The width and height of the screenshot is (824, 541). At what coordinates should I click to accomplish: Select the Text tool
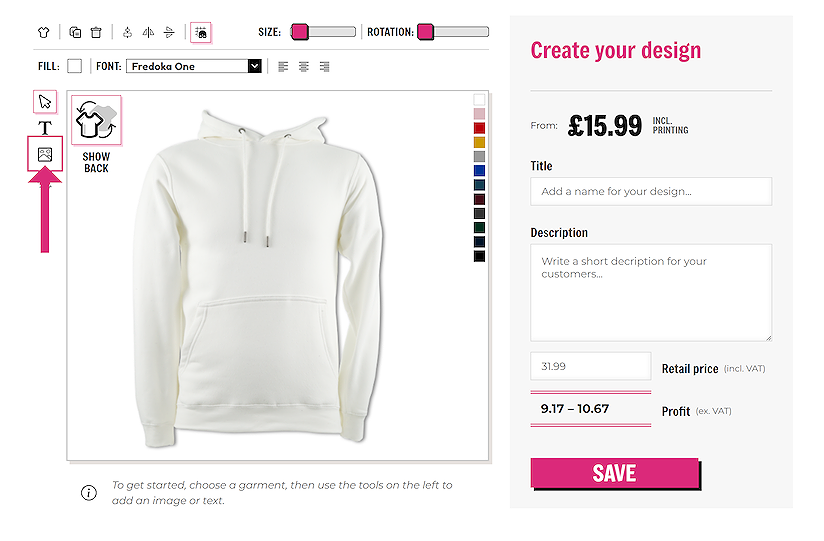(45, 128)
